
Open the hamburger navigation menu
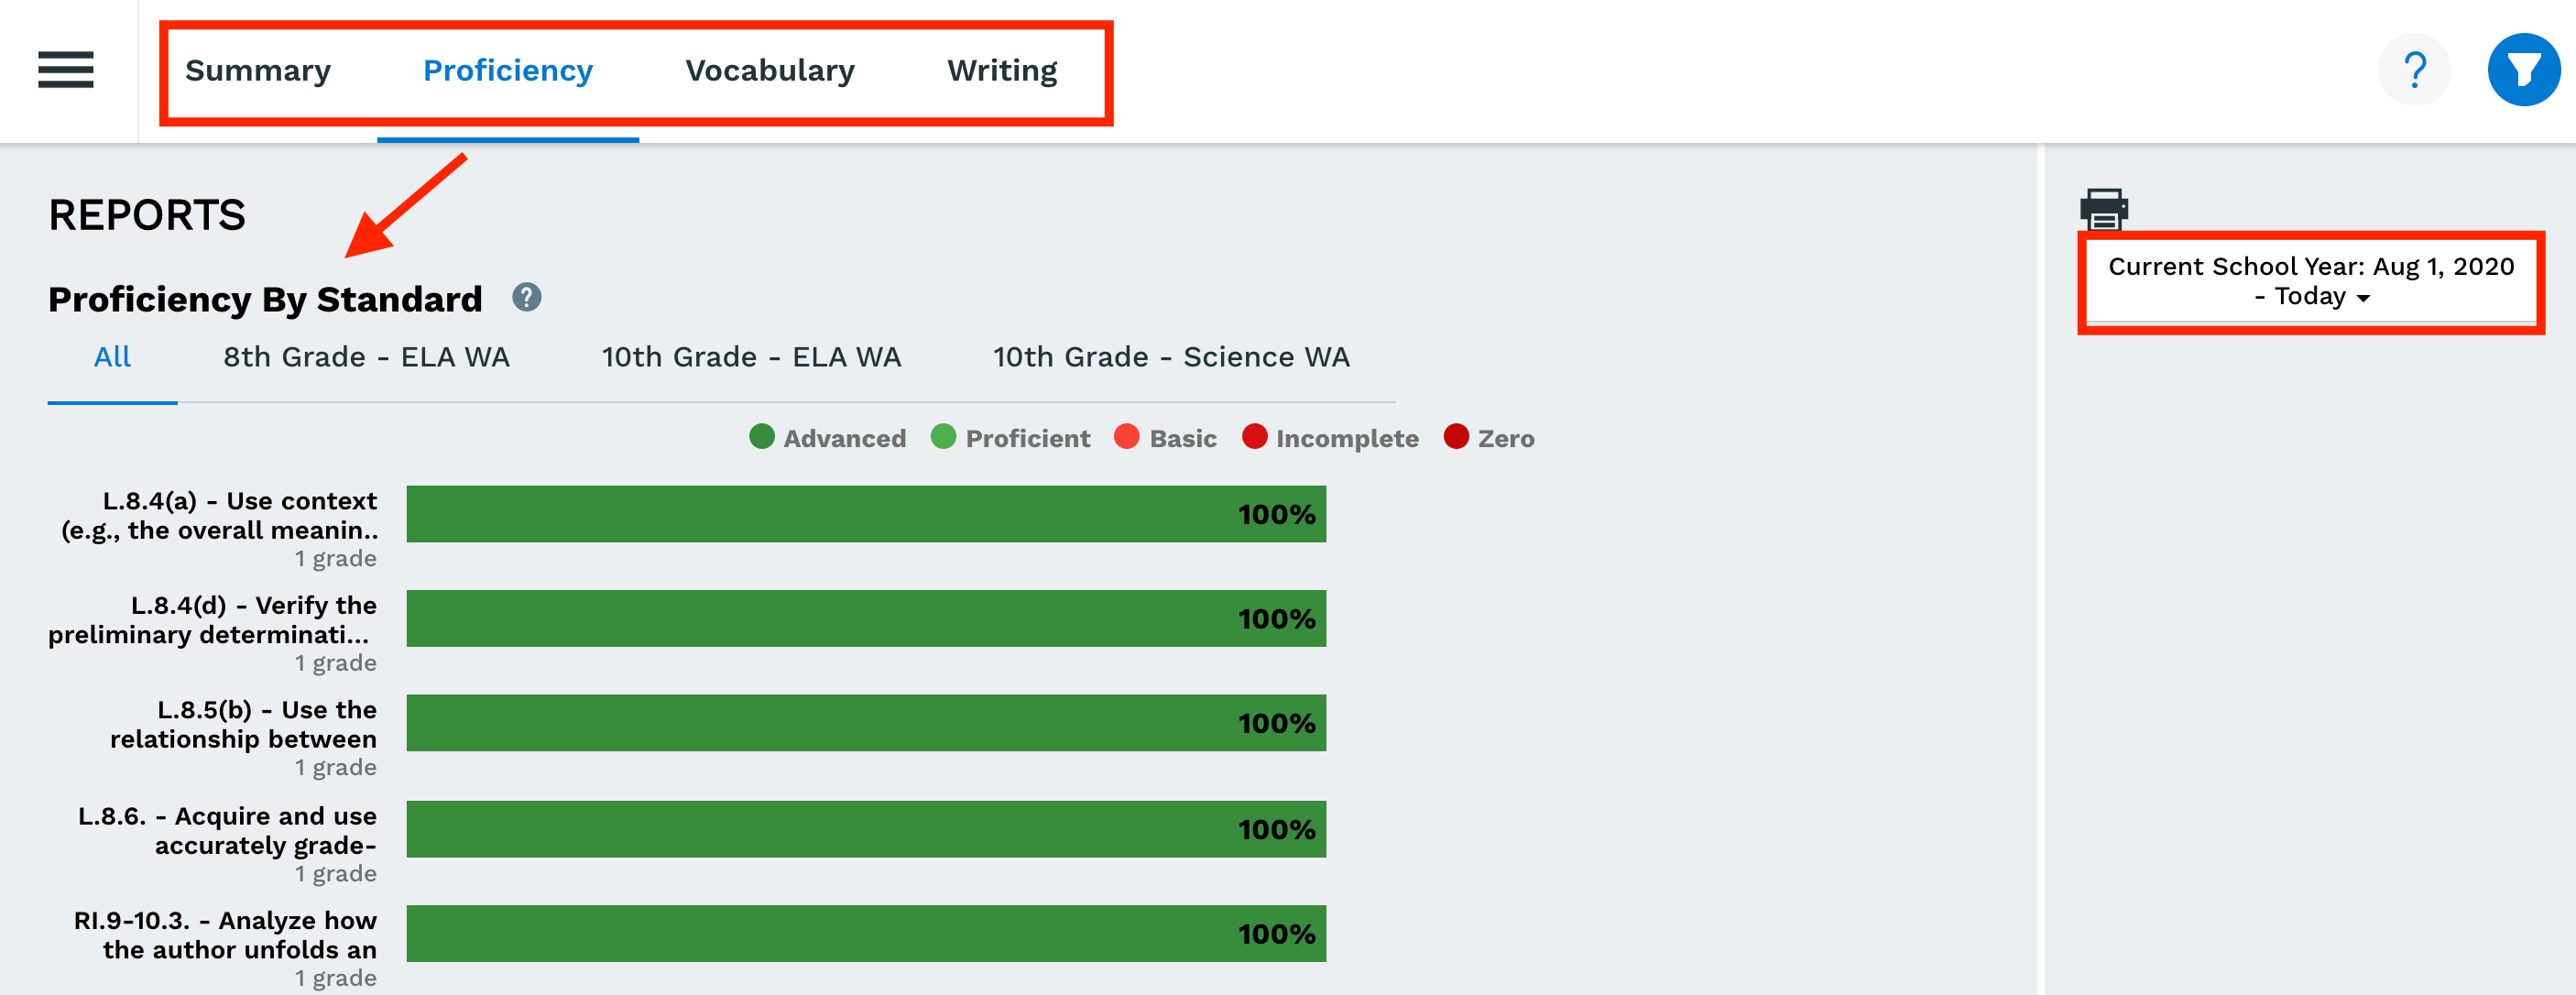[x=66, y=70]
